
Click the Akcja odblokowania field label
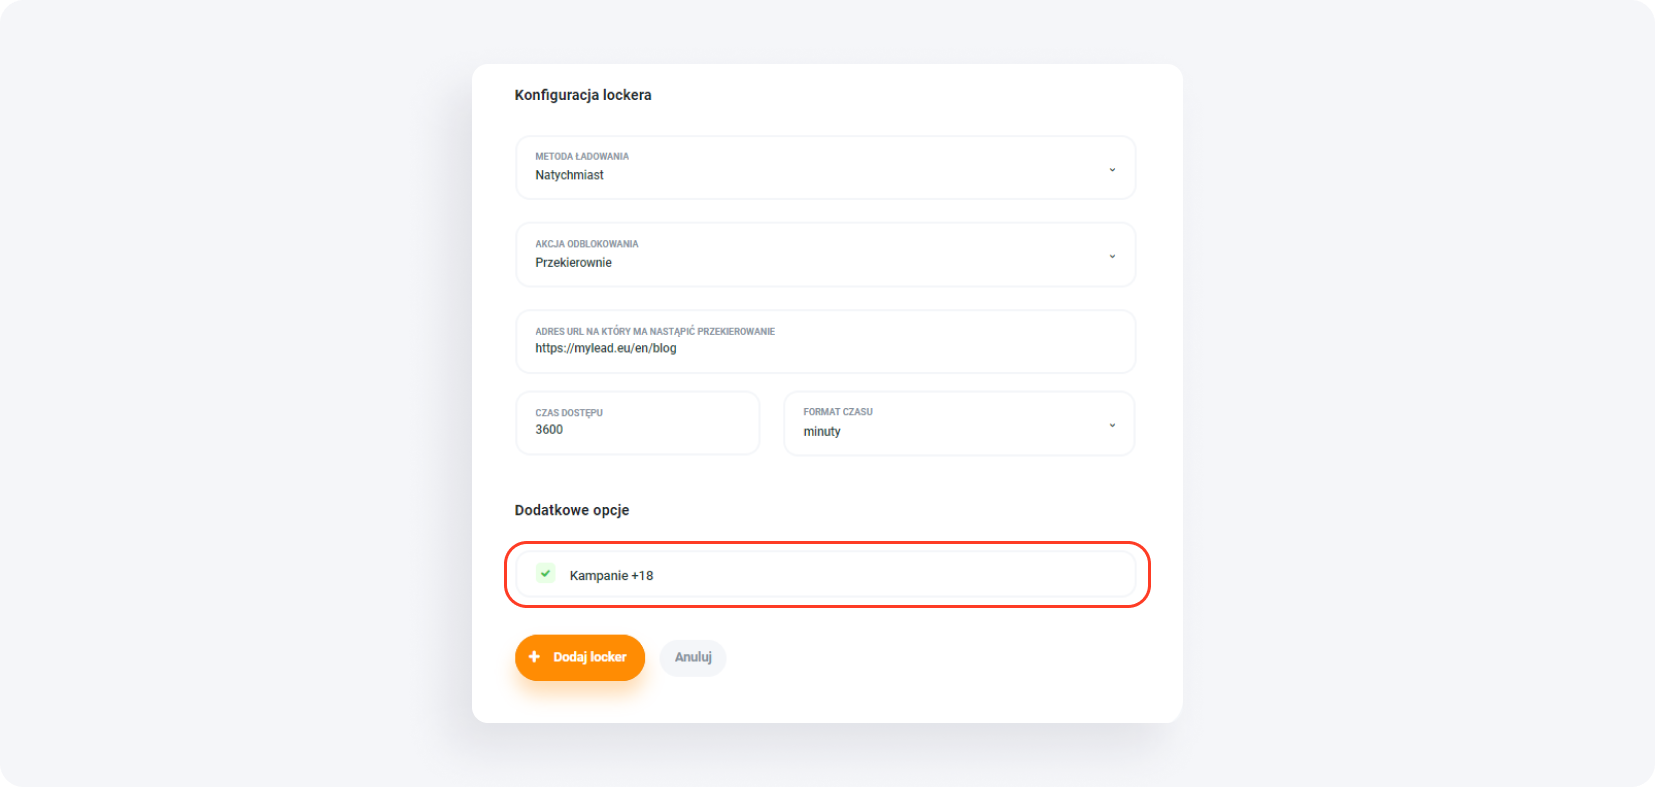point(586,244)
